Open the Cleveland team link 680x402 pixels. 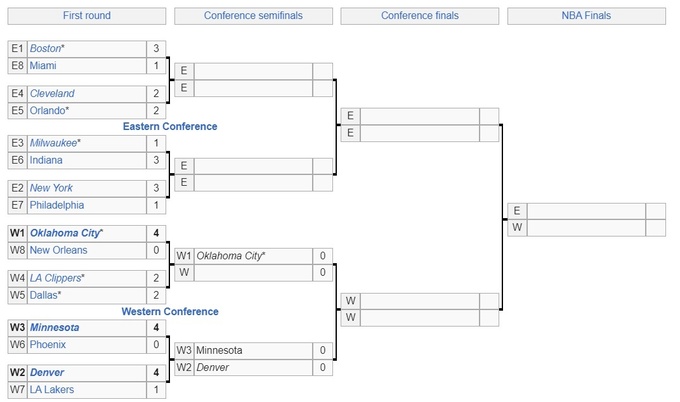pos(52,94)
